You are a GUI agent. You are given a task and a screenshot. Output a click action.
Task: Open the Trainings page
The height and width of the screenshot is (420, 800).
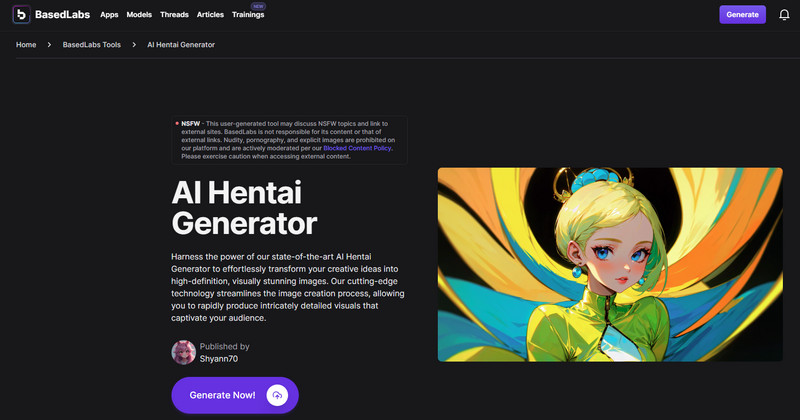pyautogui.click(x=248, y=15)
